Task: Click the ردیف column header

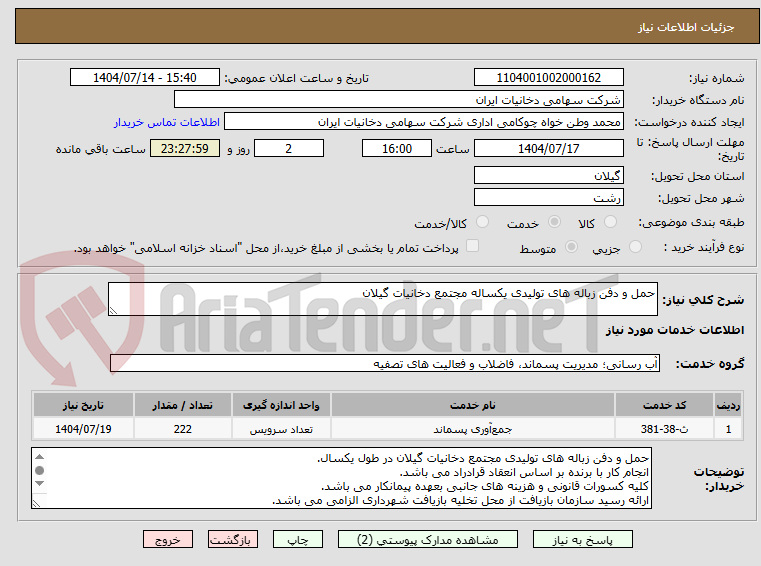Action: (728, 405)
